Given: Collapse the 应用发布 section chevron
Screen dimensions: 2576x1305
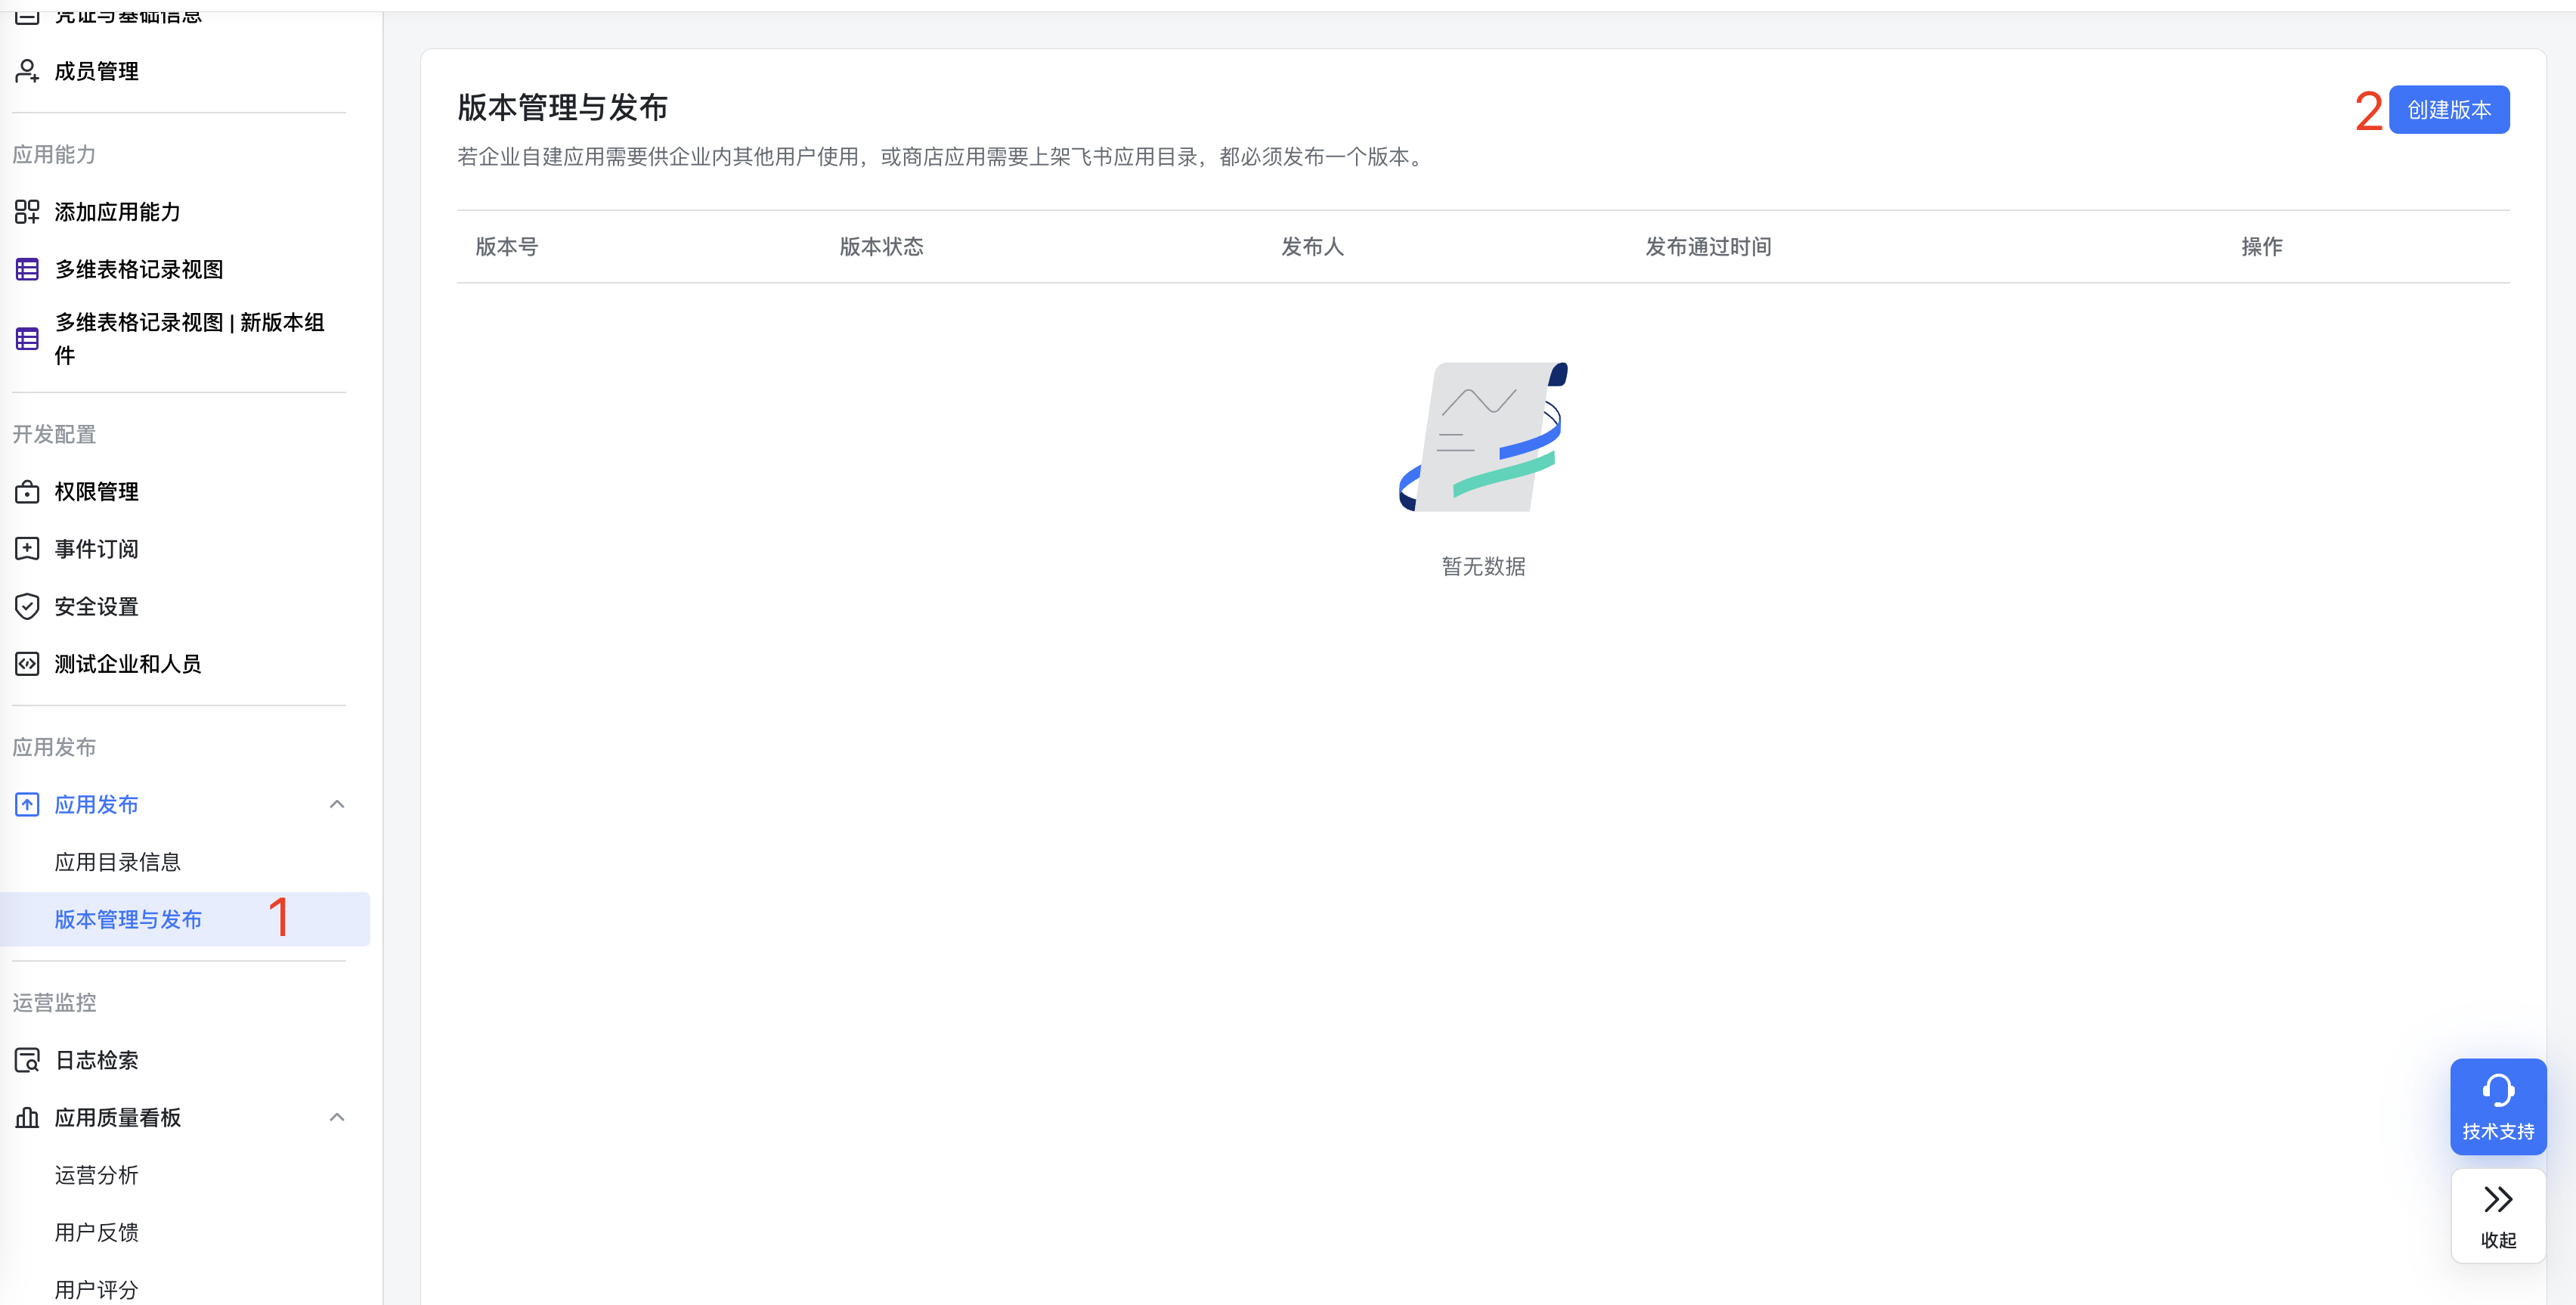Looking at the screenshot, I should tap(337, 804).
